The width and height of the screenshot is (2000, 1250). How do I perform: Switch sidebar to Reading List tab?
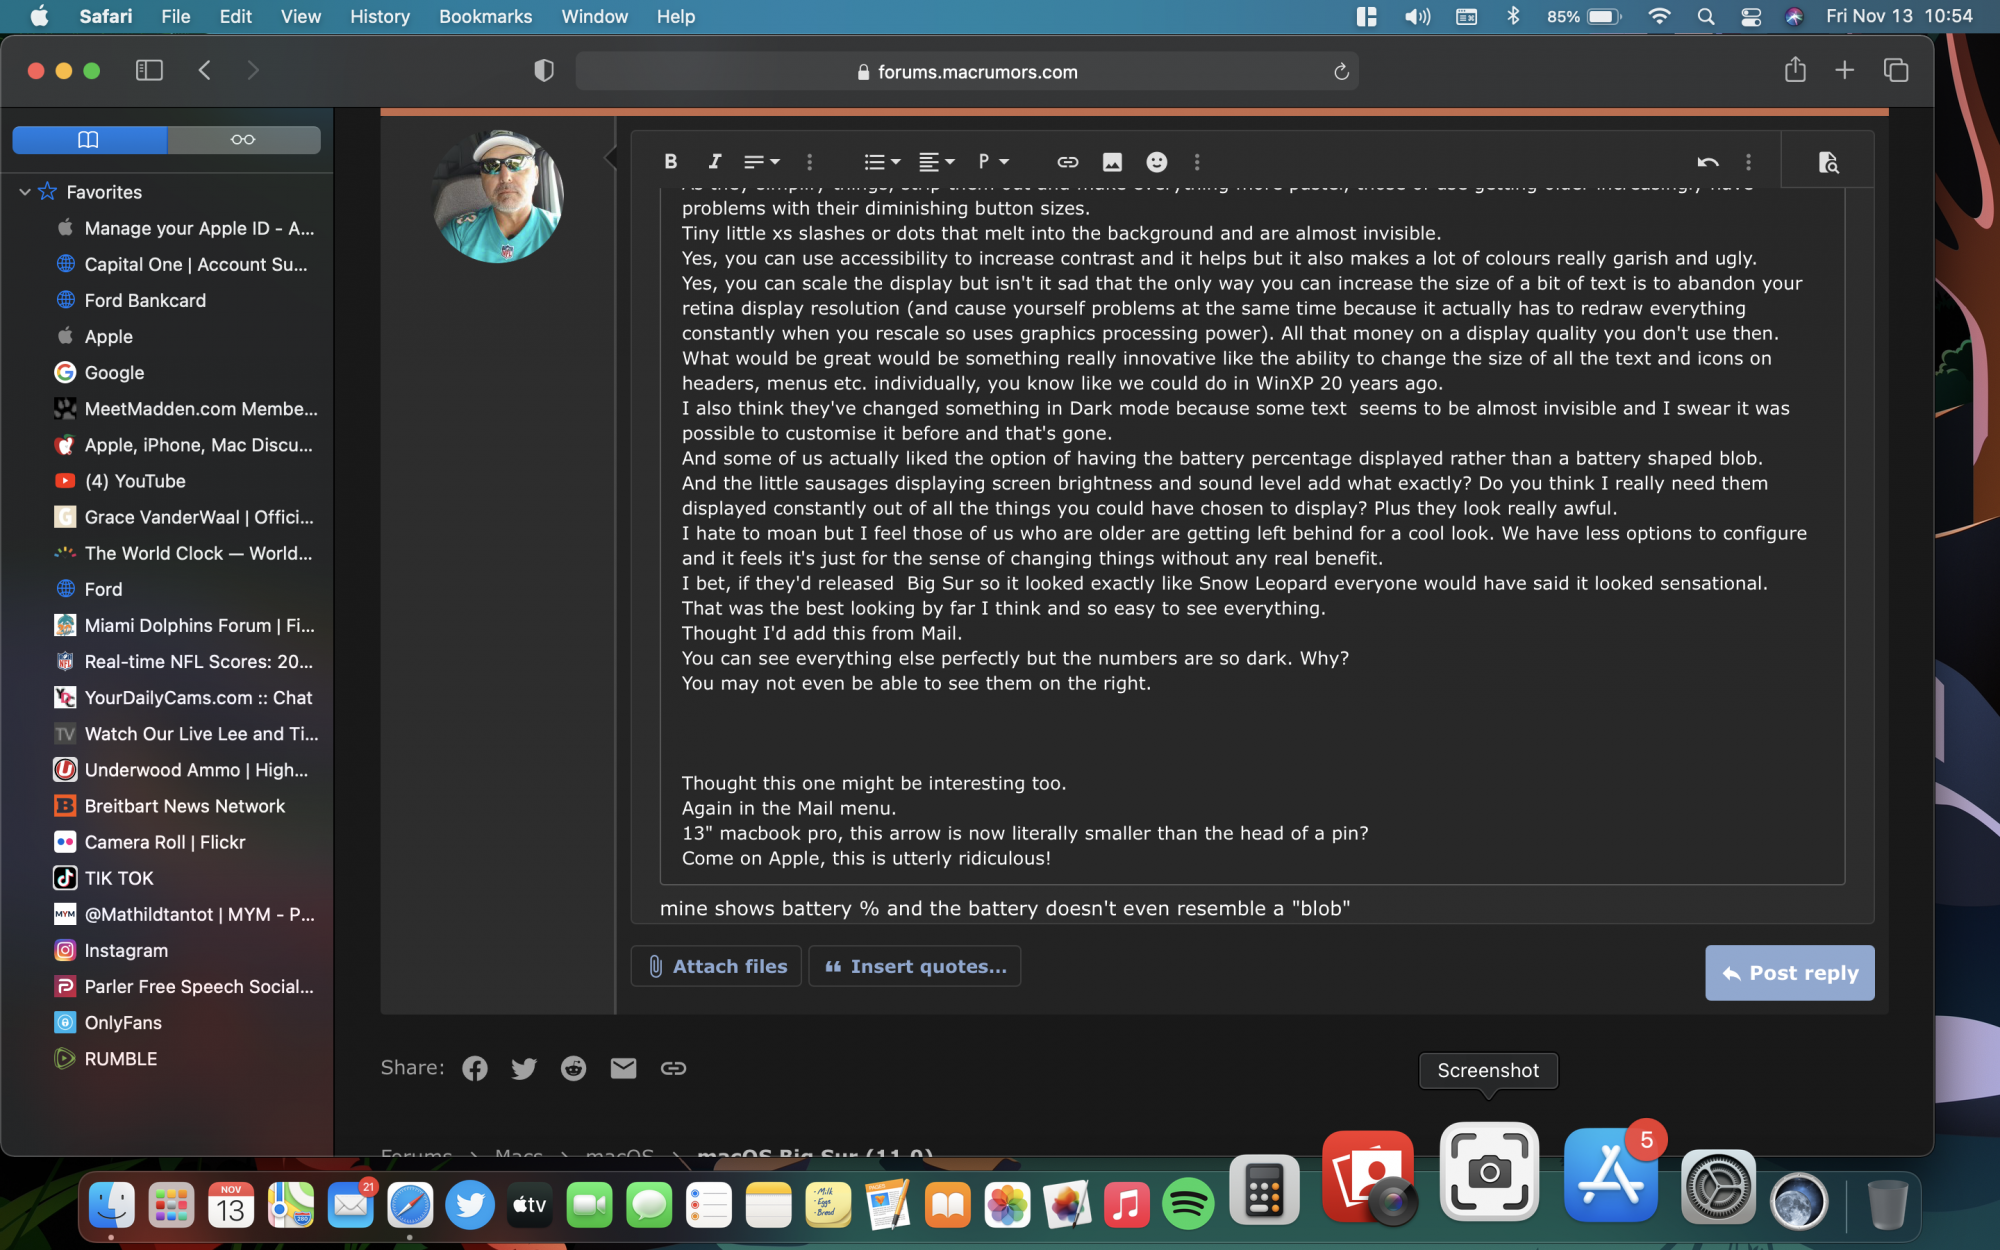pos(243,139)
